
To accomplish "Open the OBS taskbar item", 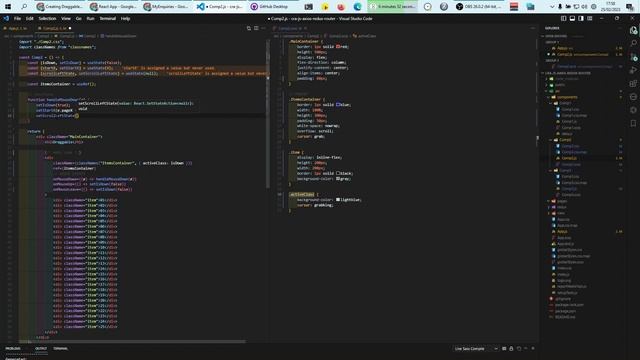I will click(479, 7).
